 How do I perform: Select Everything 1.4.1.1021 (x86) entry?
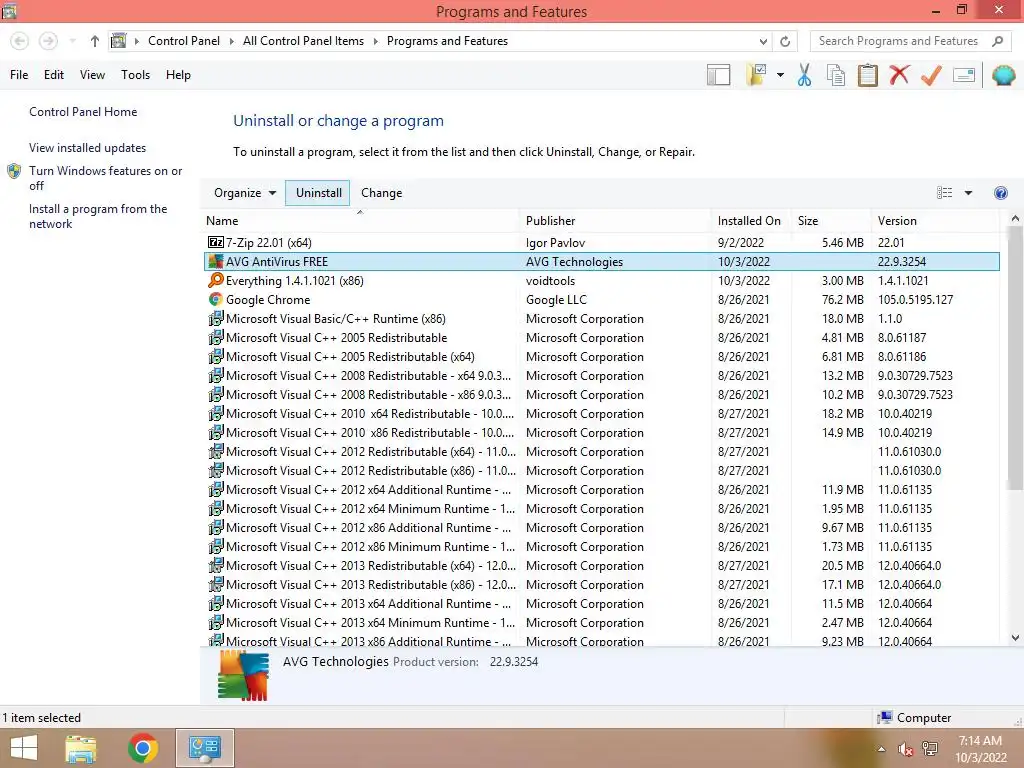601,281
